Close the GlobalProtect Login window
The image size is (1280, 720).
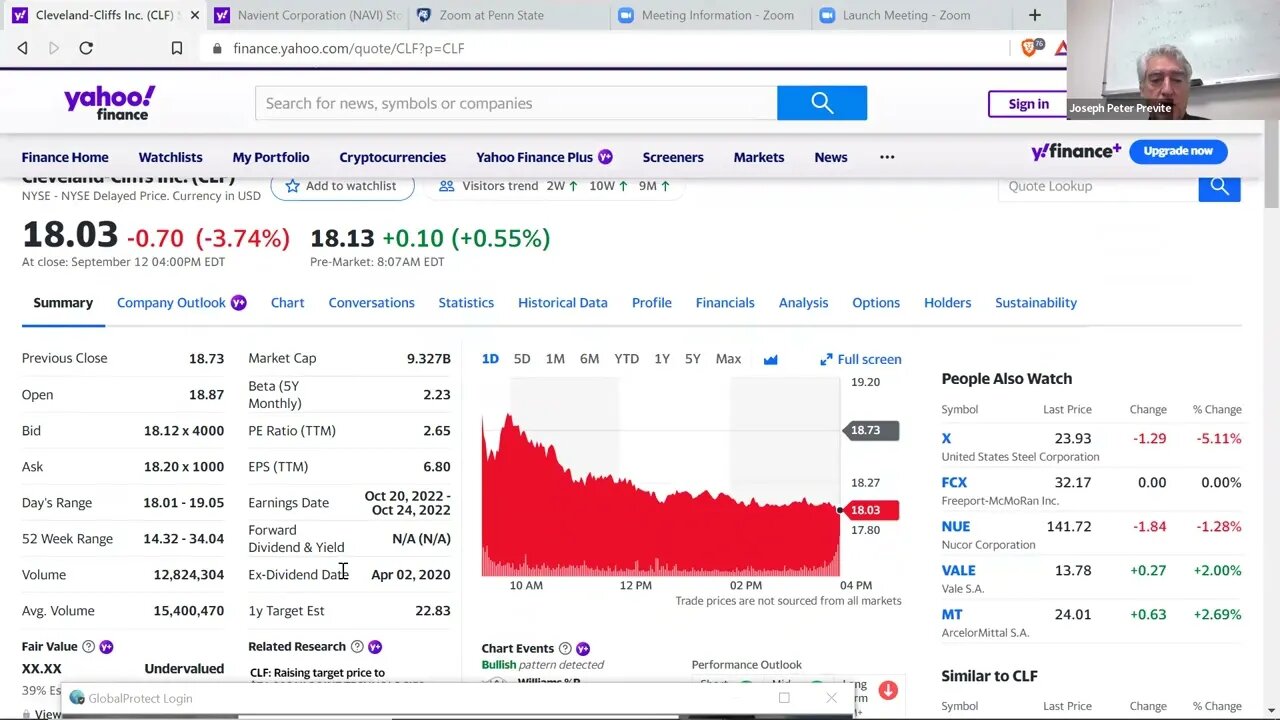pos(831,698)
